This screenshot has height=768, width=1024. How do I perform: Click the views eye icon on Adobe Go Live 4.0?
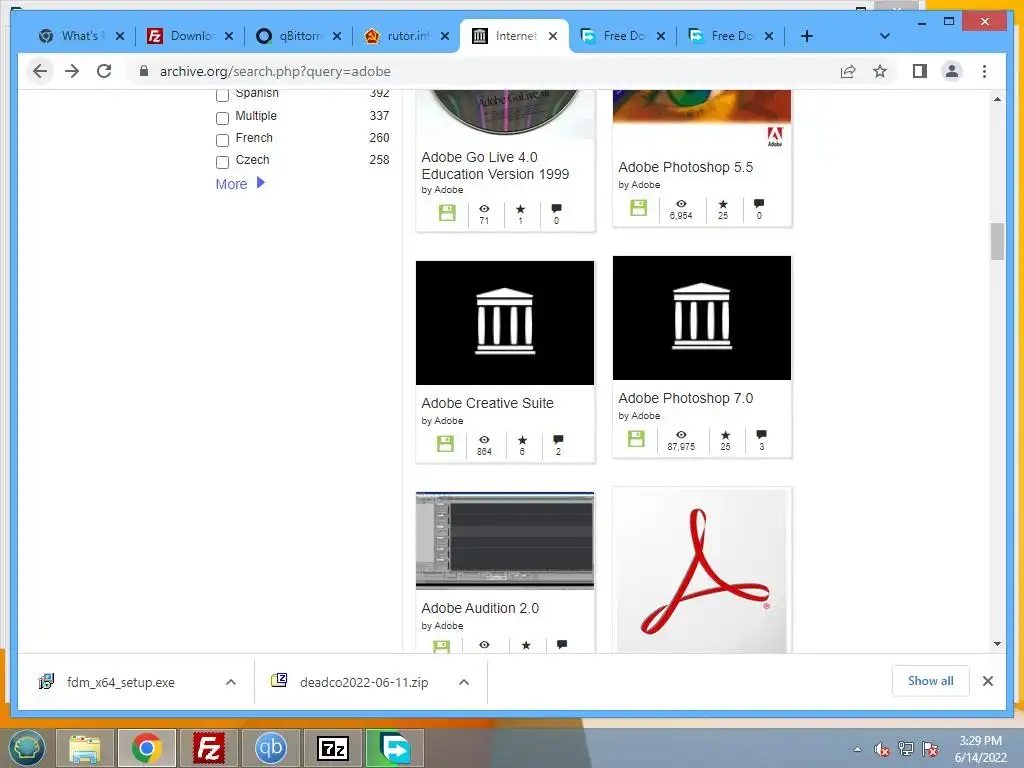[x=484, y=209]
